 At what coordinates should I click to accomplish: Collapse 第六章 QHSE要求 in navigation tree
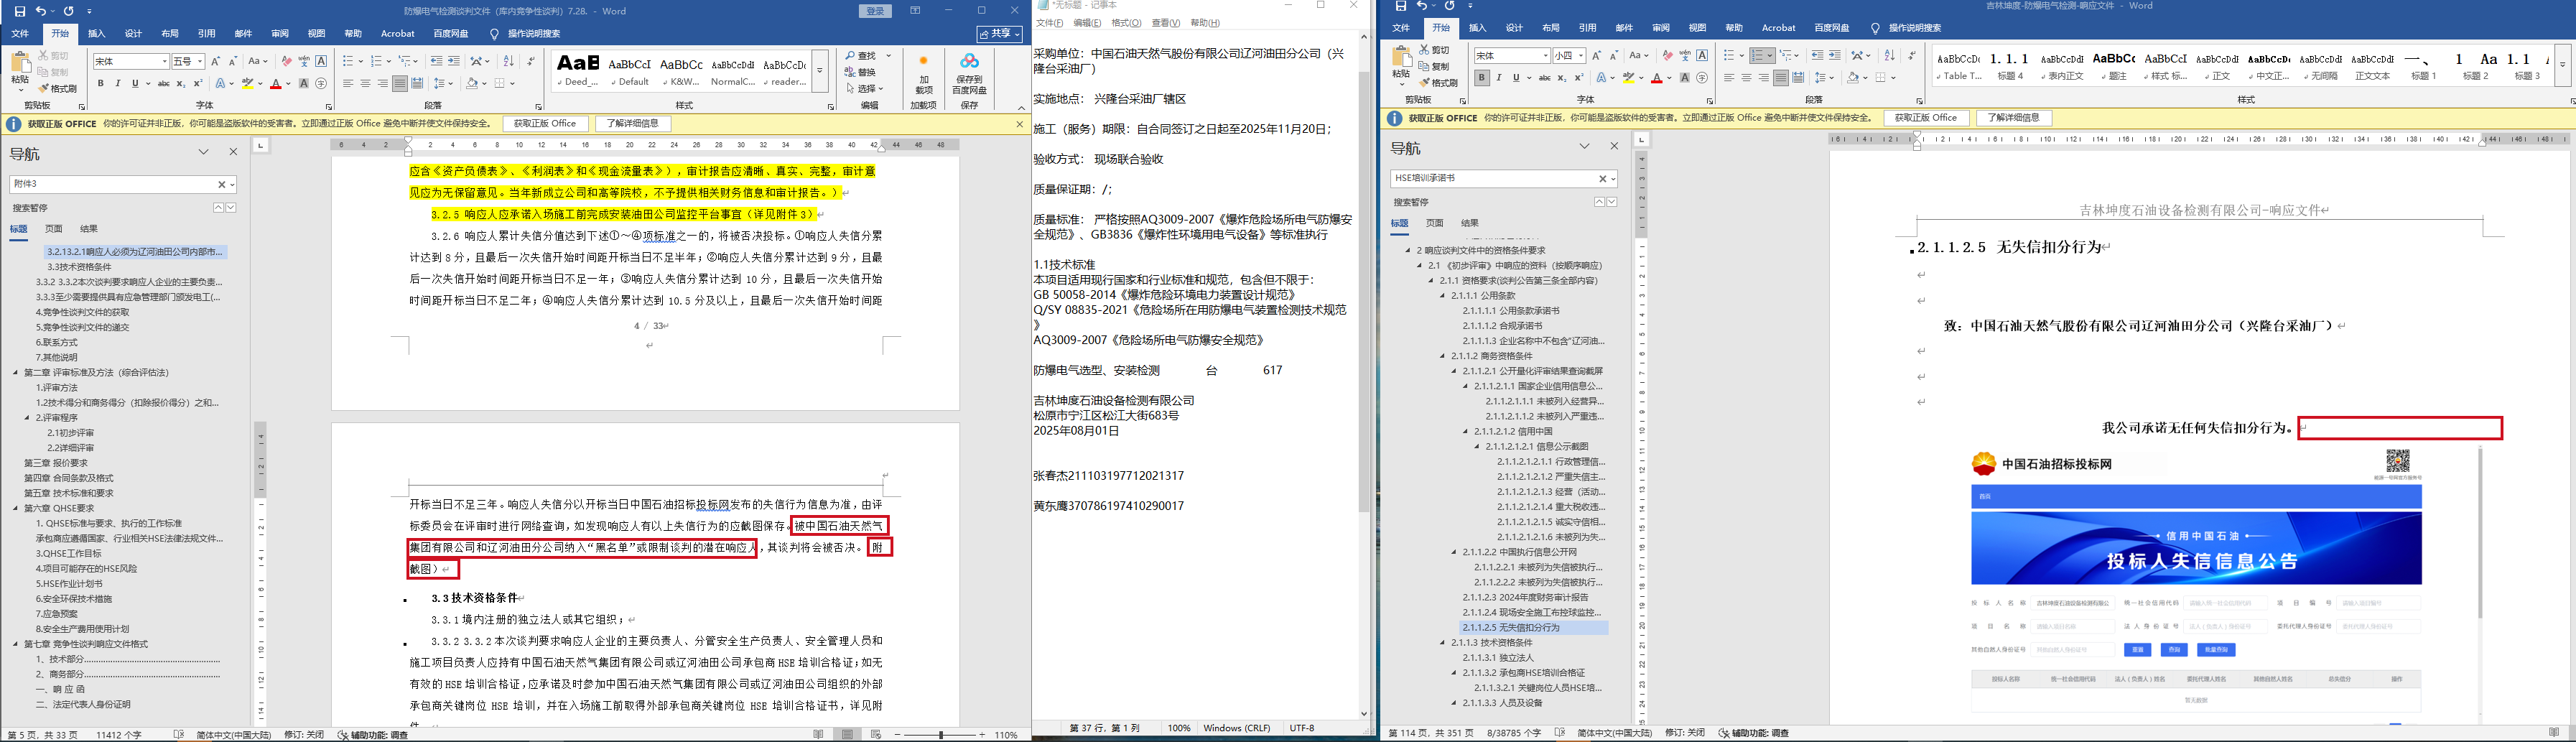pos(16,508)
